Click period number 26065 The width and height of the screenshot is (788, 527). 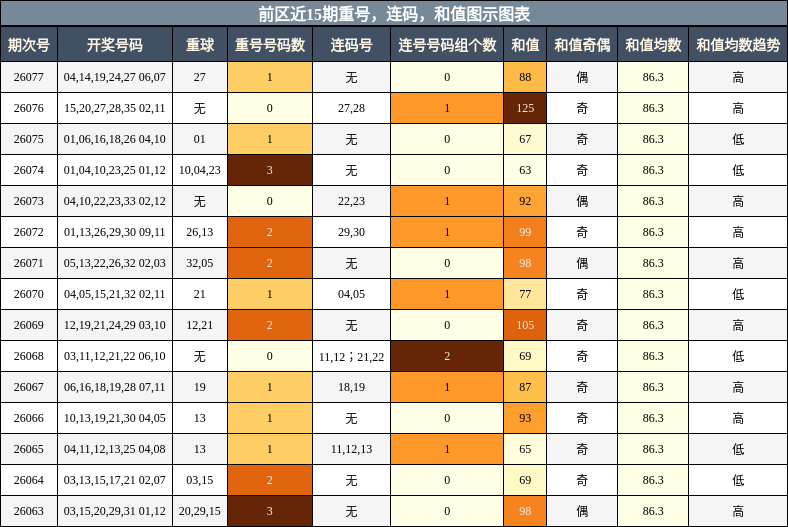tap(29, 449)
